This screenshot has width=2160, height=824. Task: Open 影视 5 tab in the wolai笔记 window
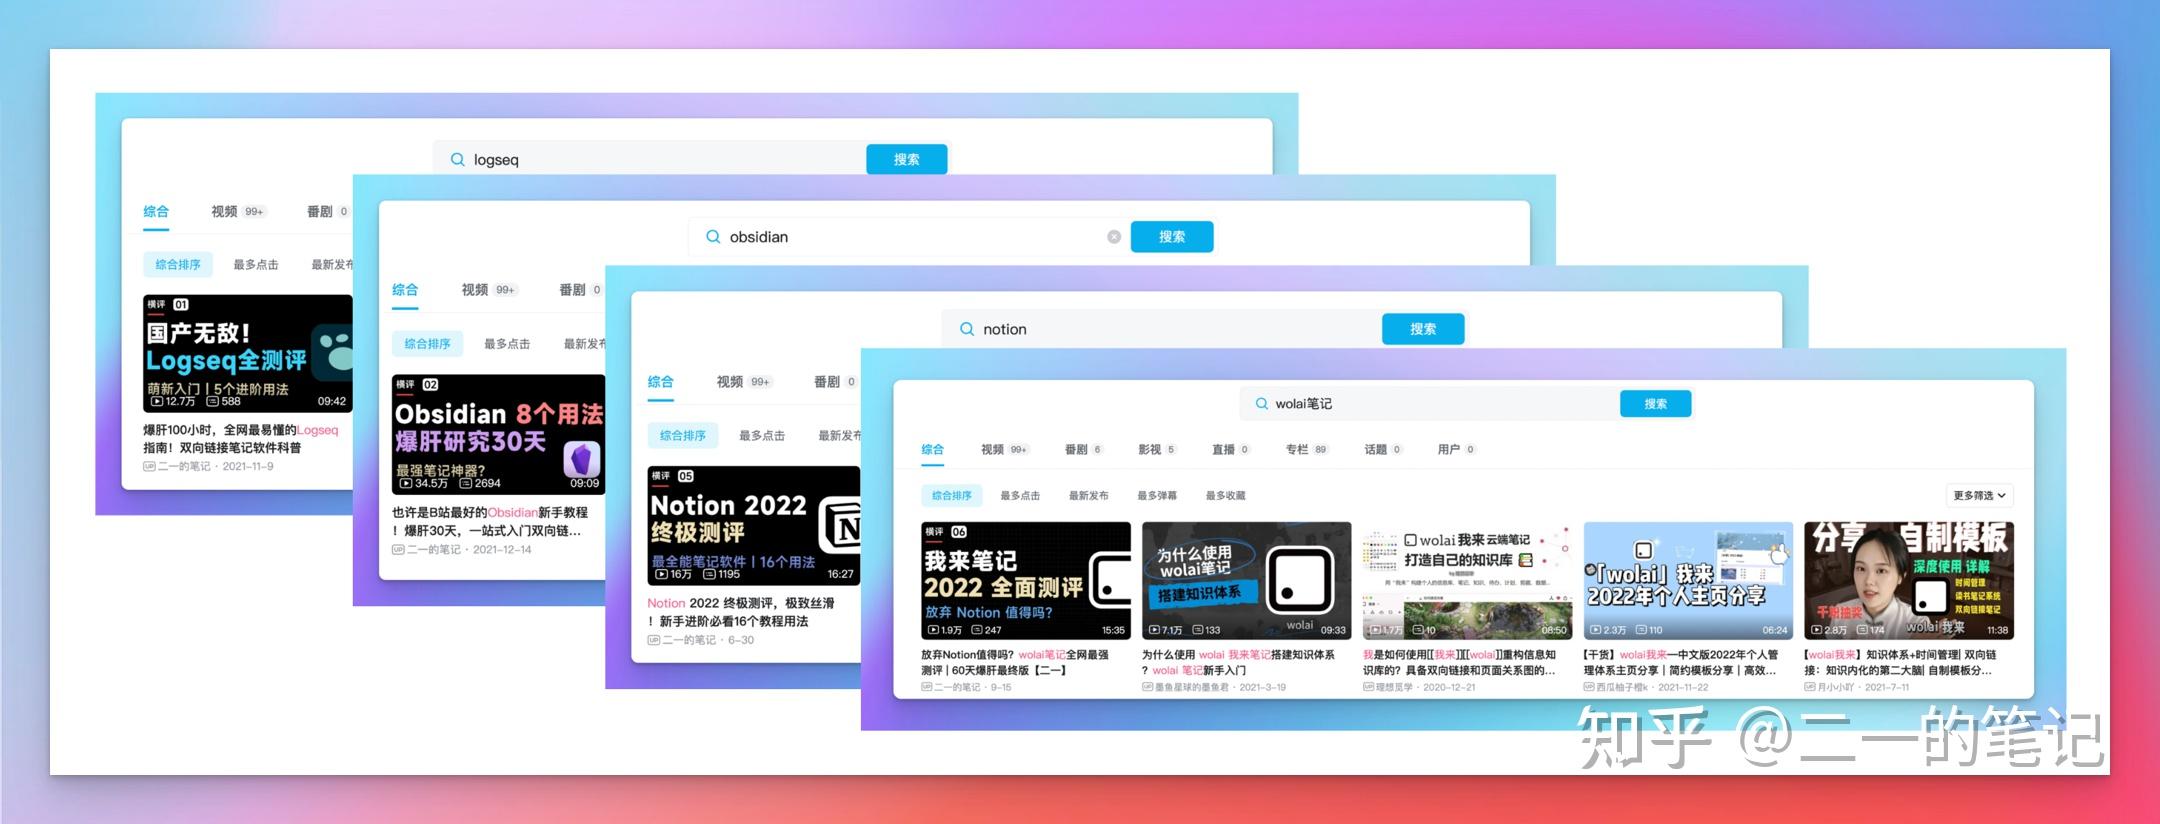tap(1158, 450)
